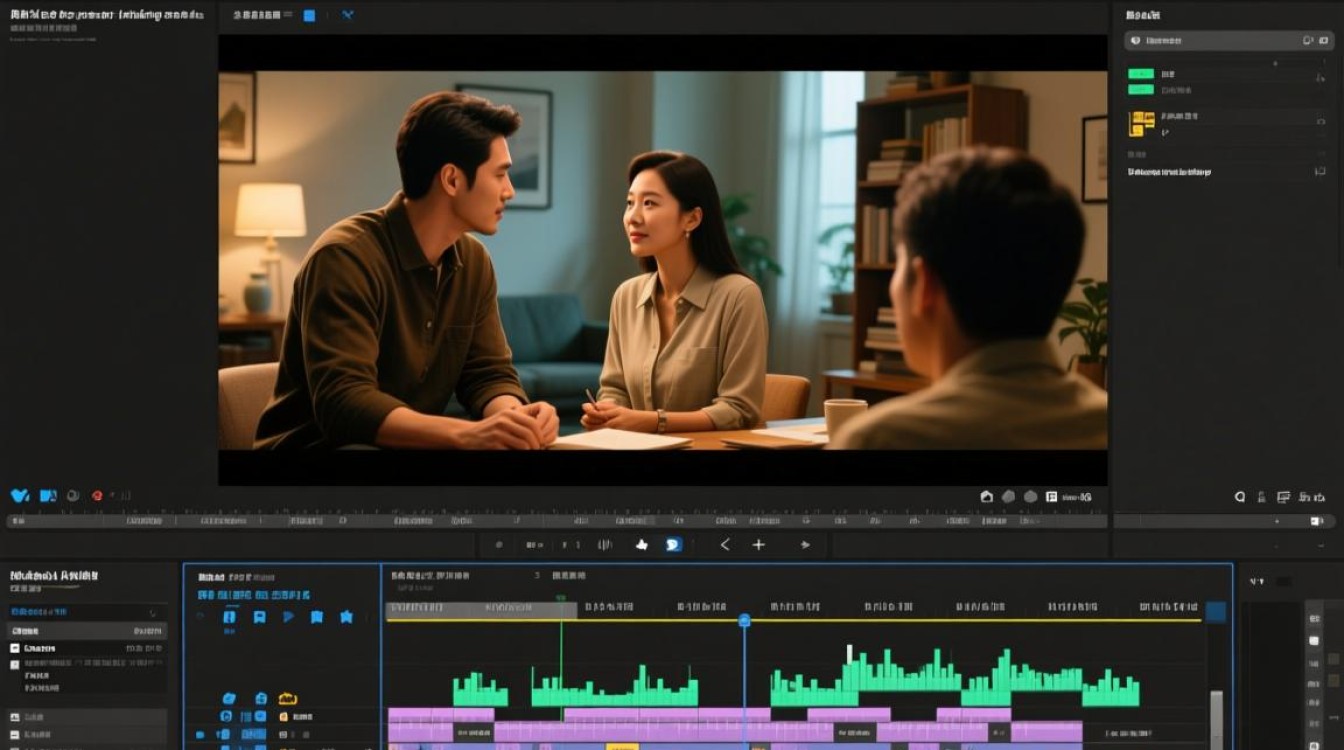Click the bell icon in the right panel search bar
This screenshot has width=1344, height=750.
[1308, 41]
